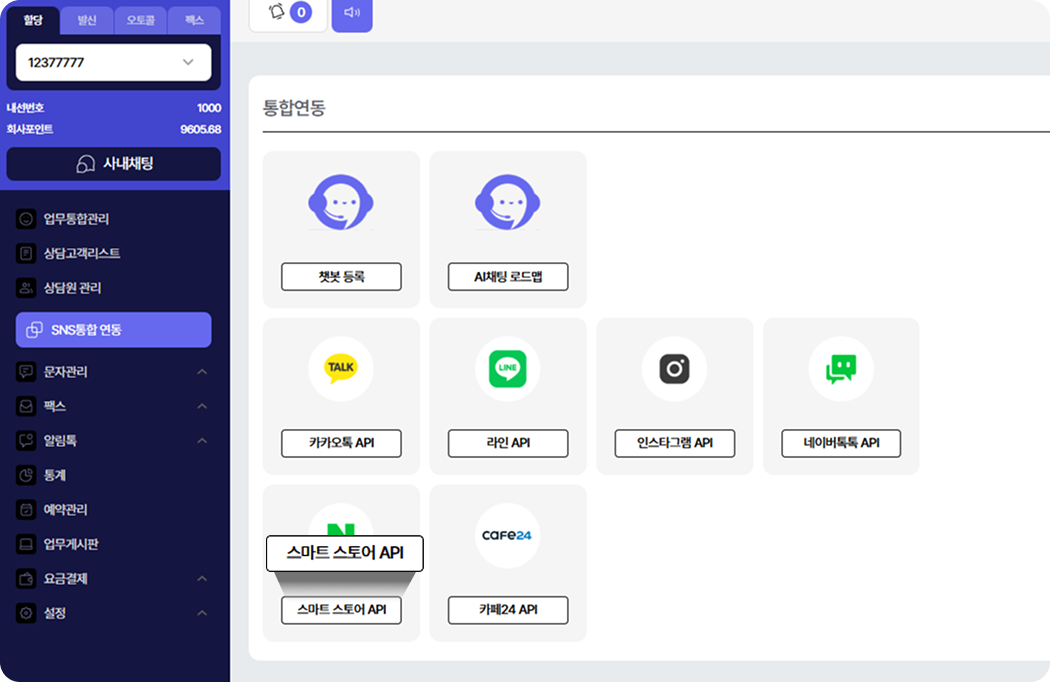Switch to the 오토콜 tab
This screenshot has height=682, width=1050.
[140, 20]
